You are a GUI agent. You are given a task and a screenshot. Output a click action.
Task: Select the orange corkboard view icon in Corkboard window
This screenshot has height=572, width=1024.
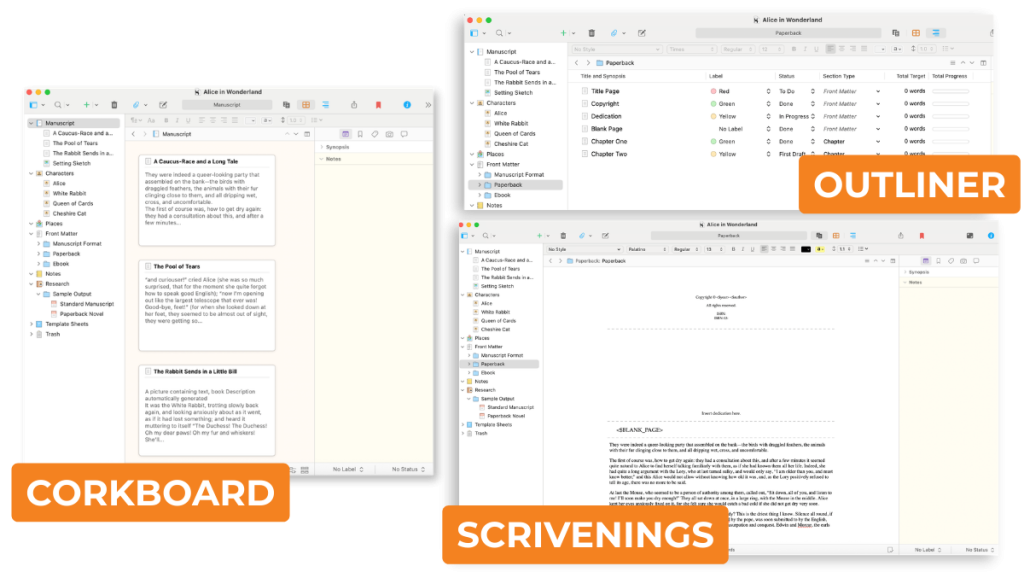point(306,104)
